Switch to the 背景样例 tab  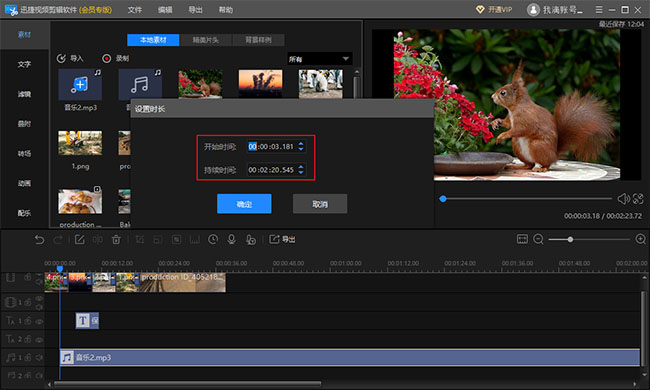tap(258, 40)
